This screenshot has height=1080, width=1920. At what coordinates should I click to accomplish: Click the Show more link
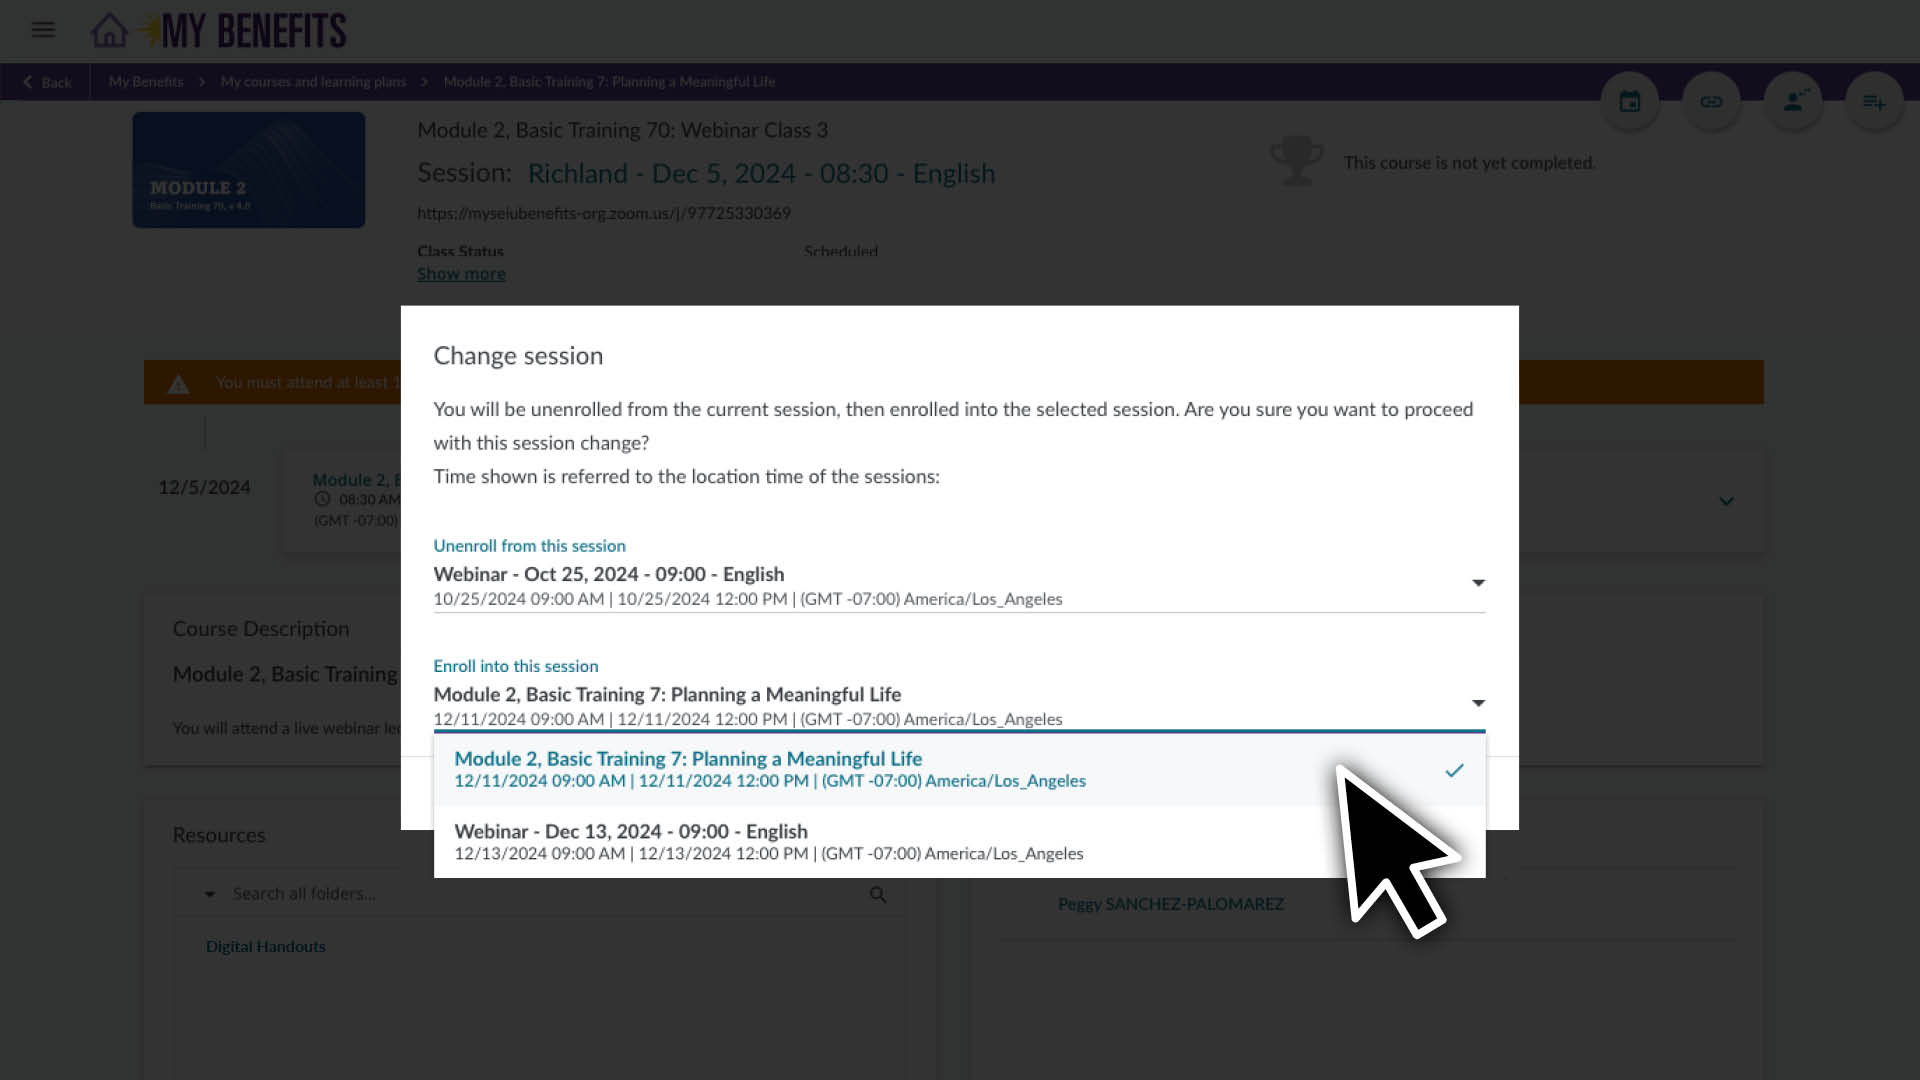(461, 273)
